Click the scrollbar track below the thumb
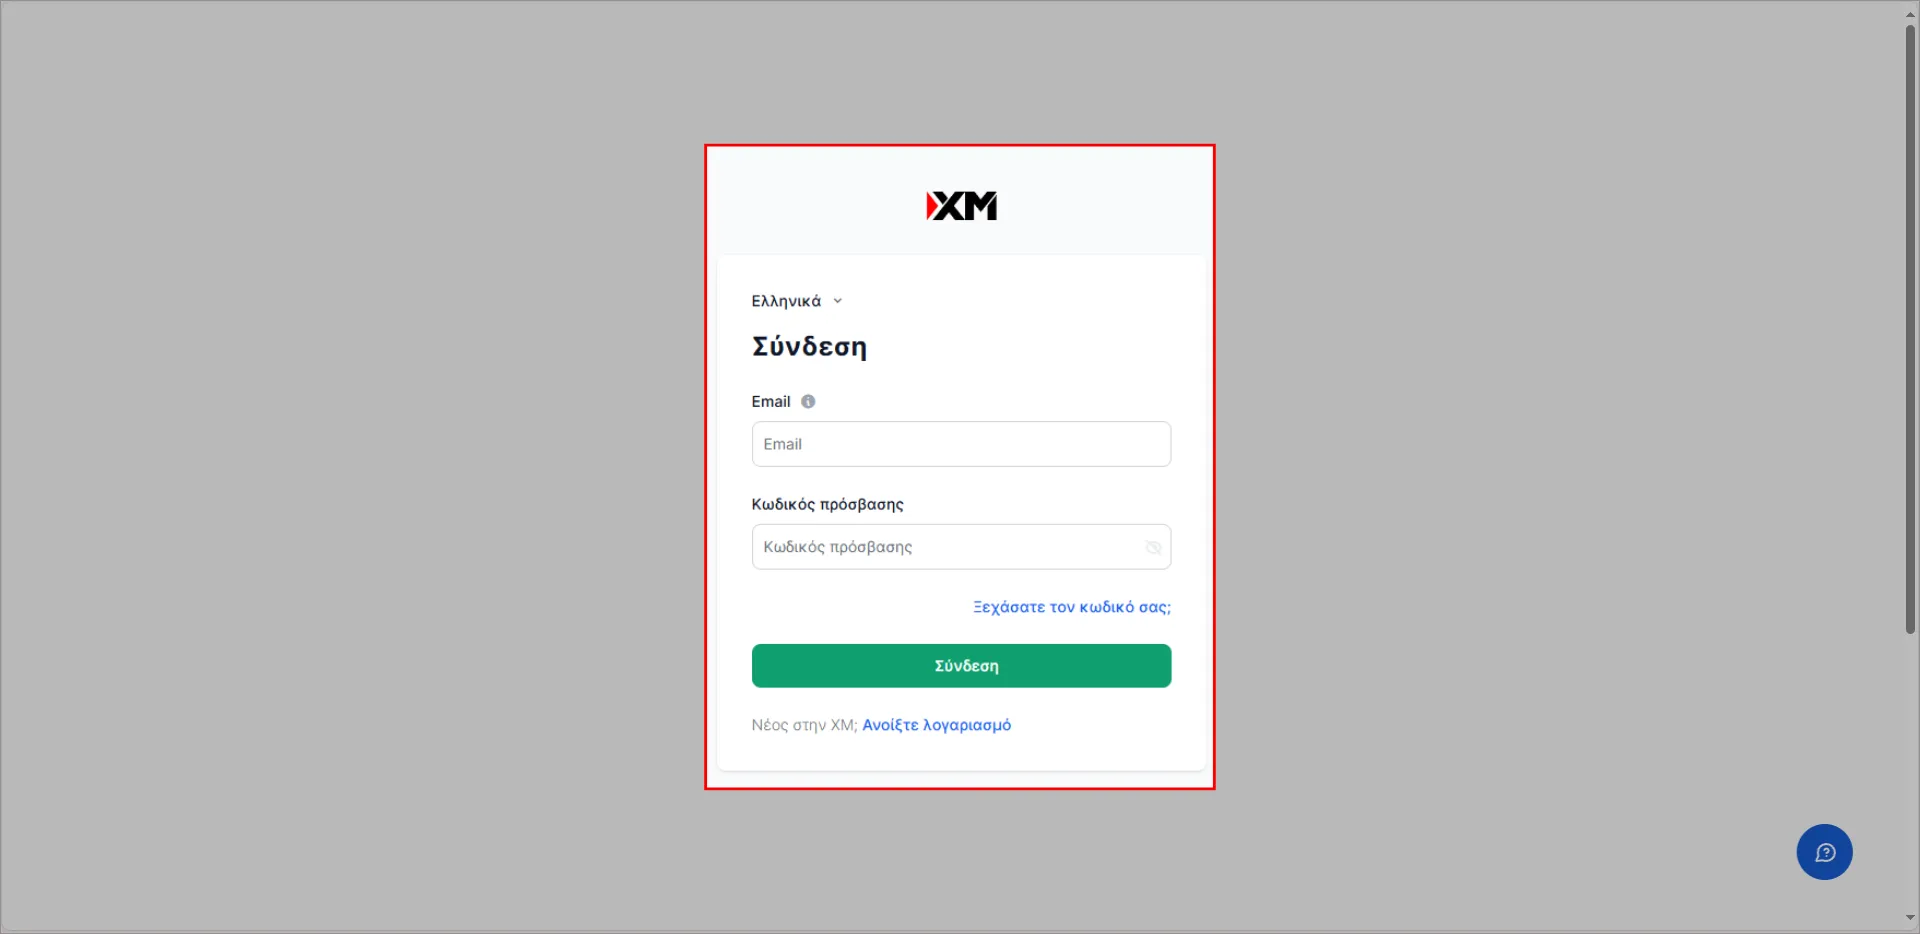Screen dimensions: 1920x934 pos(1910,770)
